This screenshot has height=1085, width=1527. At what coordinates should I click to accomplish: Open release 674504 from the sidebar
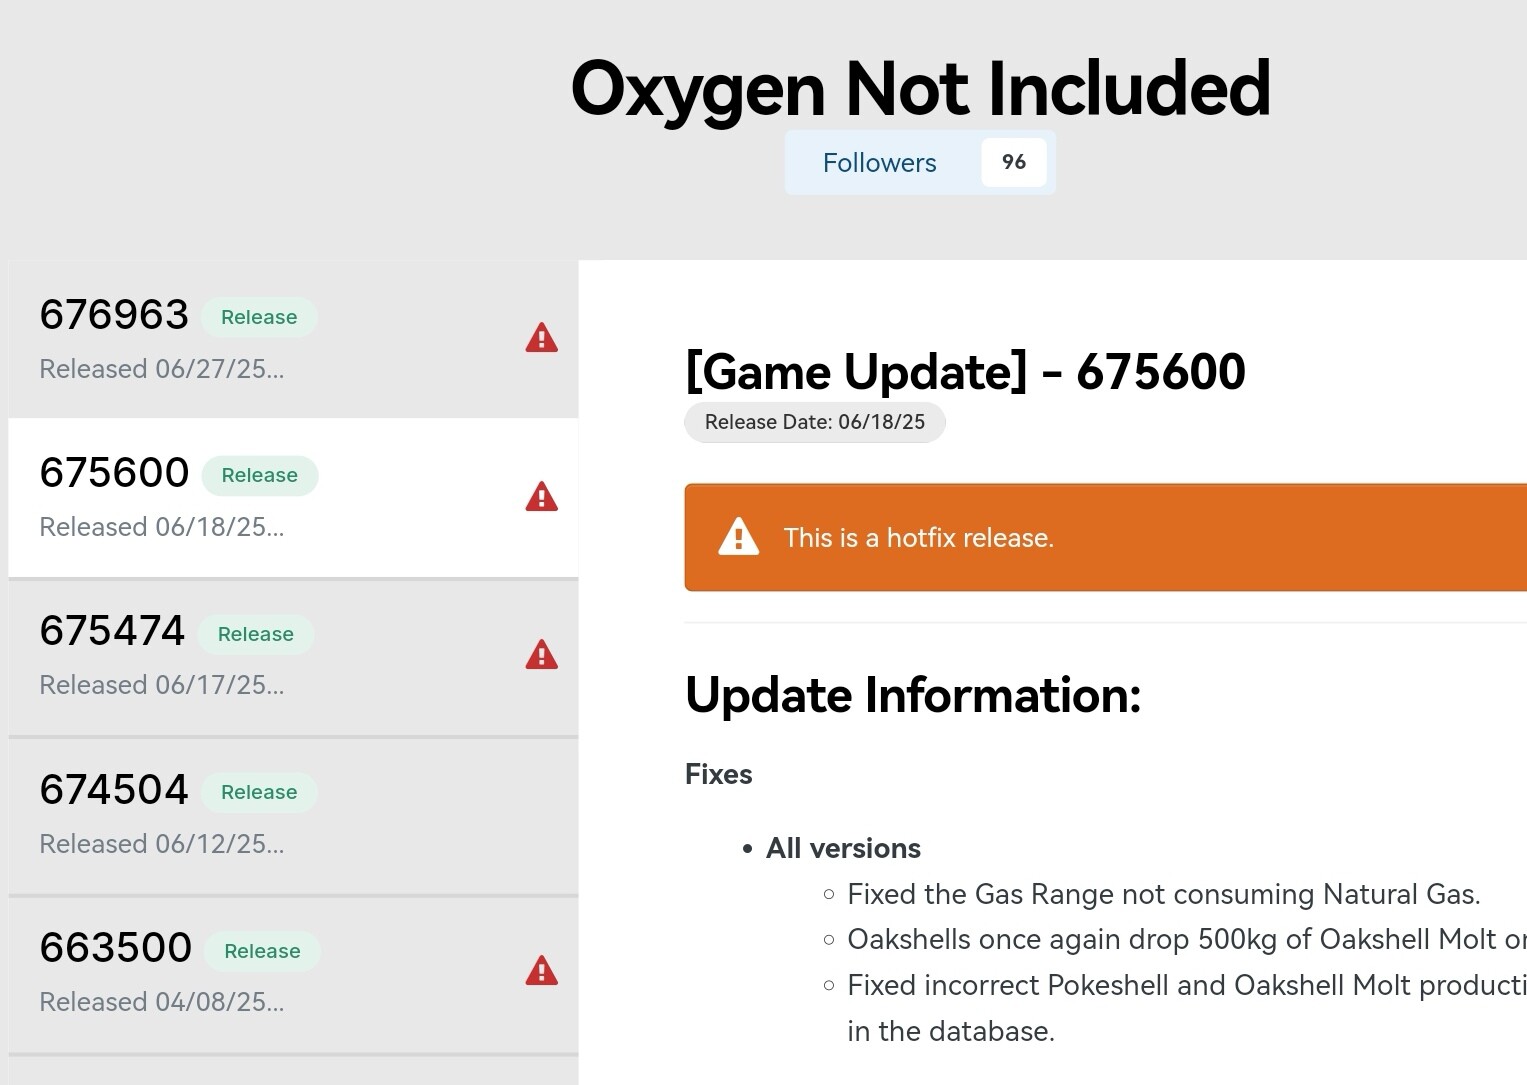pyautogui.click(x=293, y=816)
